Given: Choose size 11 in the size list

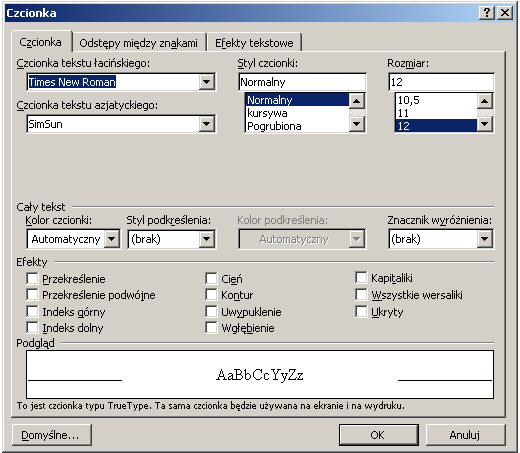Looking at the screenshot, I should pyautogui.click(x=436, y=113).
